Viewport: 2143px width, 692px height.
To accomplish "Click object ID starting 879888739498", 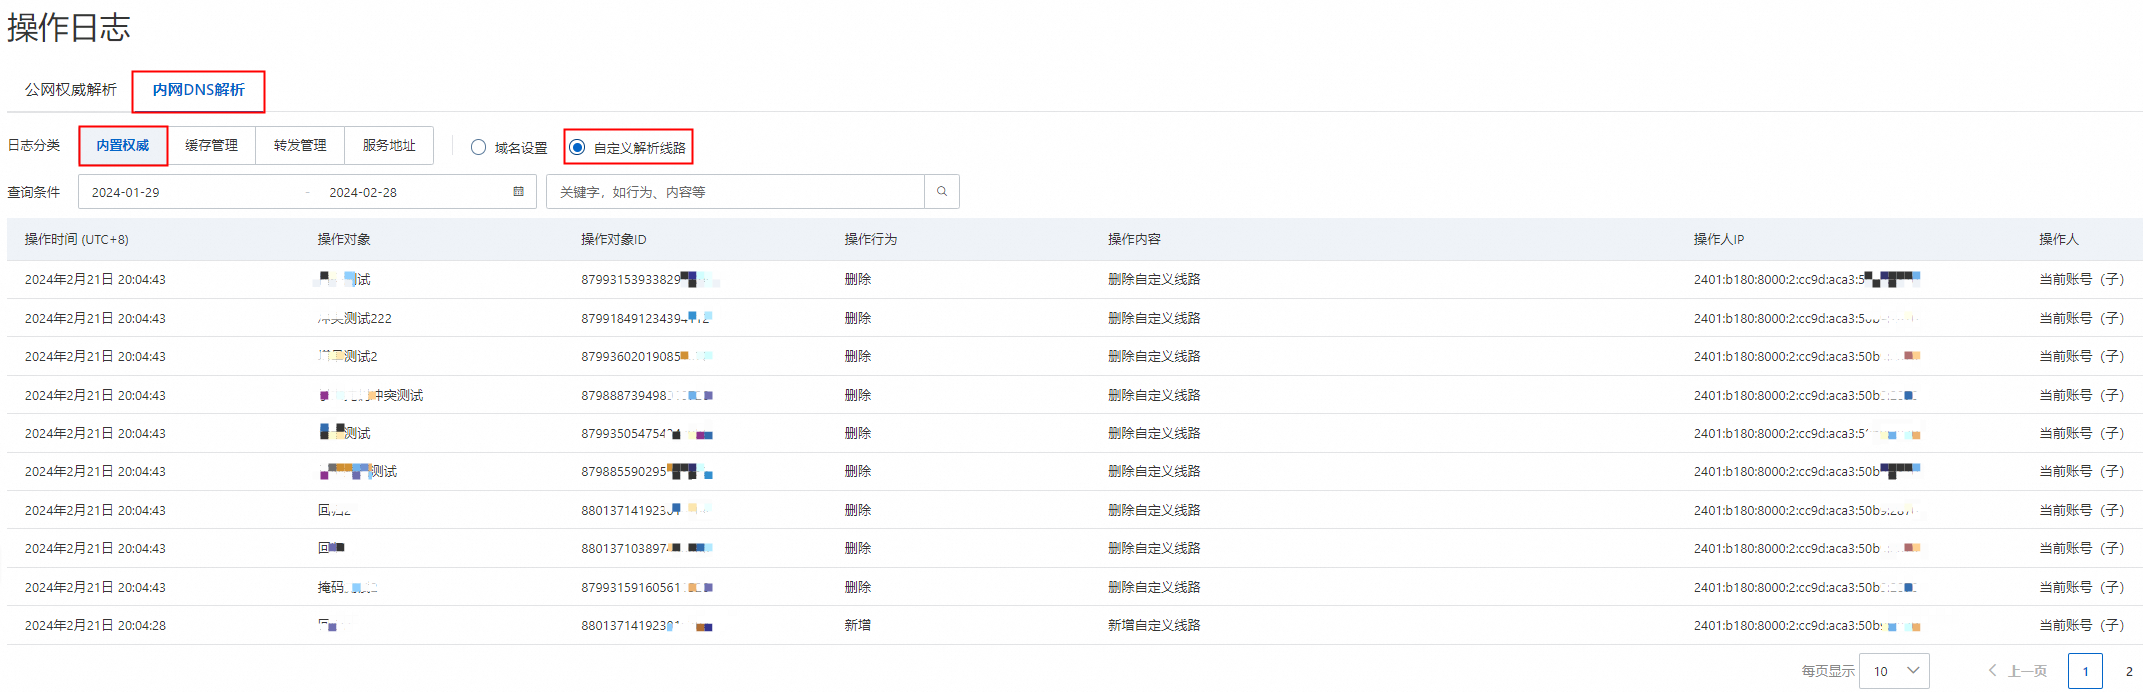I will 647,395.
